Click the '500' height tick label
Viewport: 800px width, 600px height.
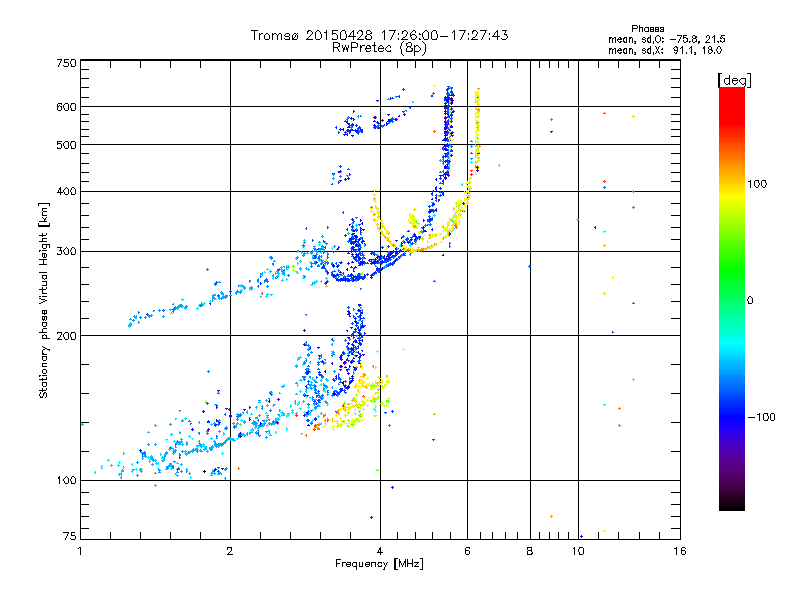(66, 145)
